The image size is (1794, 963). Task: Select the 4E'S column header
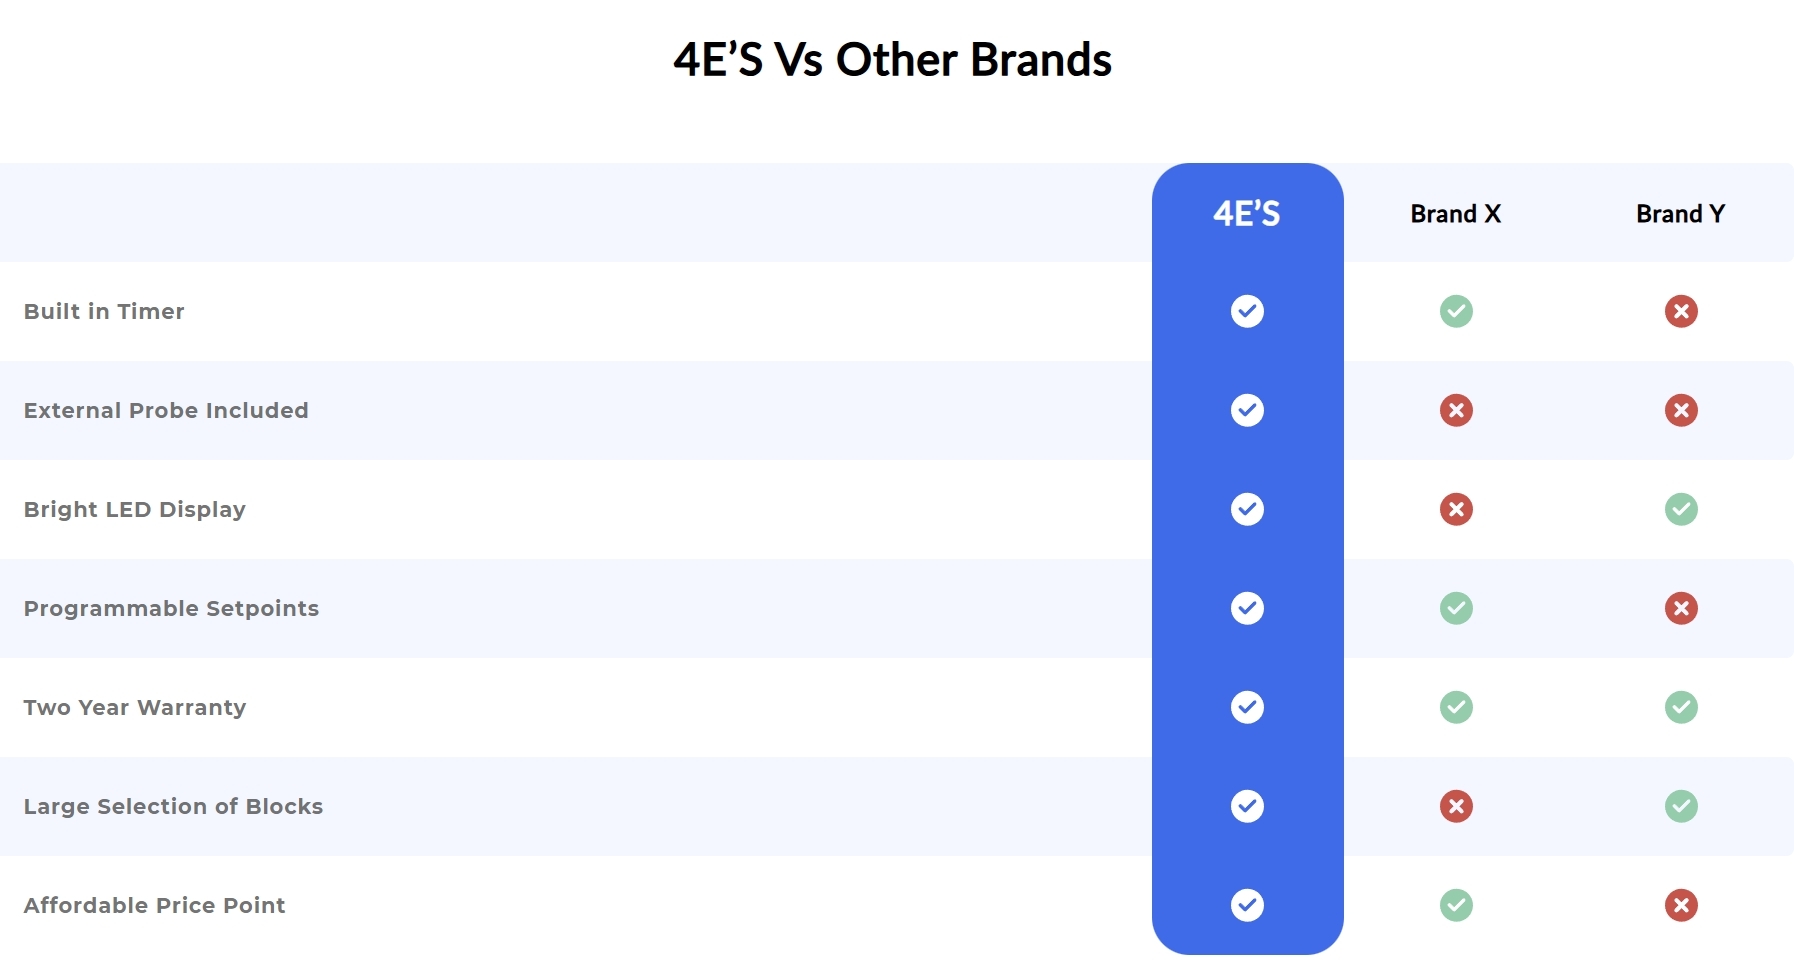1247,213
